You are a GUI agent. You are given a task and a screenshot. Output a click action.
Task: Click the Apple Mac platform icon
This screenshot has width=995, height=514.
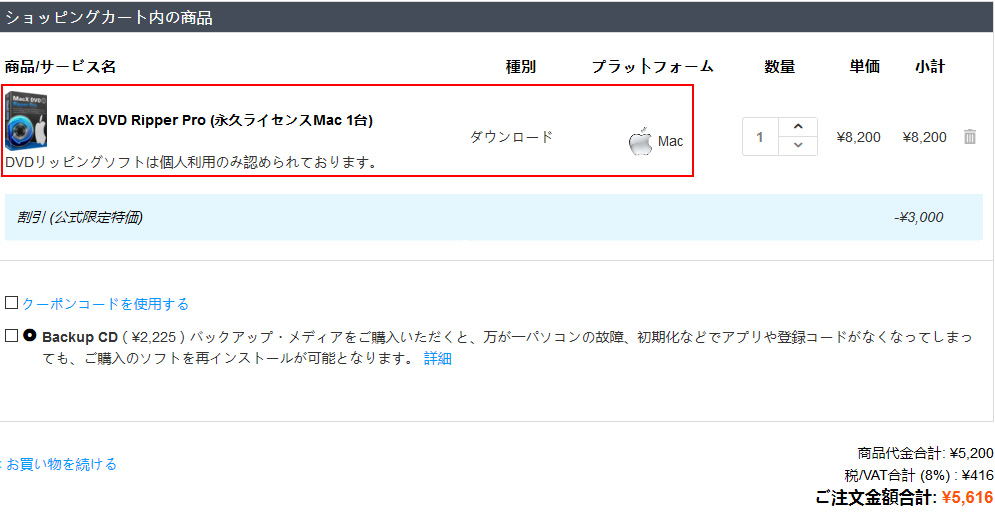(x=640, y=140)
